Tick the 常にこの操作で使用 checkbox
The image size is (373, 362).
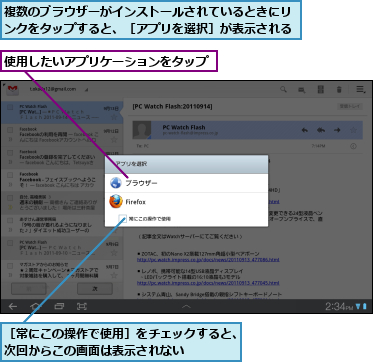[123, 219]
